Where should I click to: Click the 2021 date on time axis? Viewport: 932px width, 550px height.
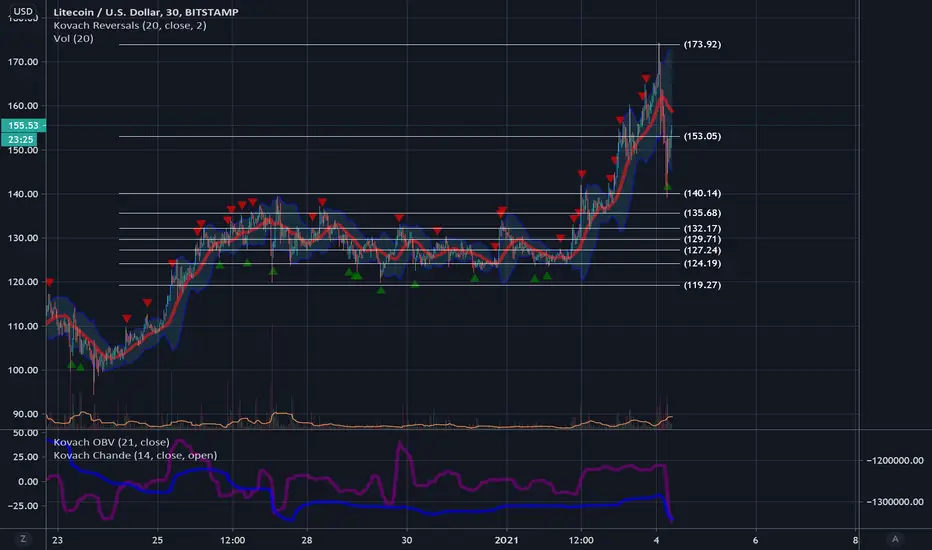(x=506, y=540)
